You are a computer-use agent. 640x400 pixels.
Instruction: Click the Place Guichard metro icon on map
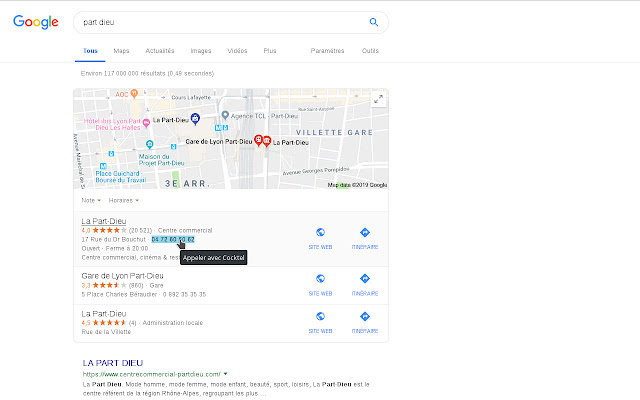[x=103, y=166]
